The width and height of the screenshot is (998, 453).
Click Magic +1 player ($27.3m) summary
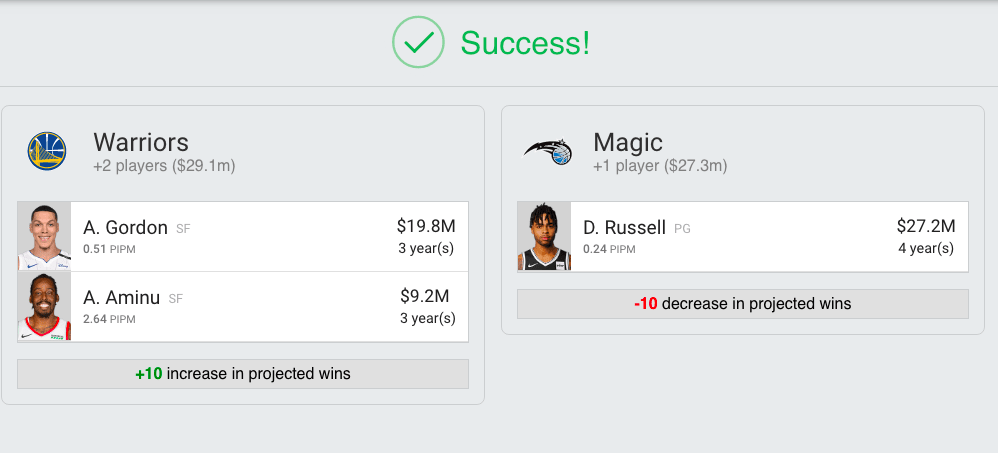(x=660, y=165)
